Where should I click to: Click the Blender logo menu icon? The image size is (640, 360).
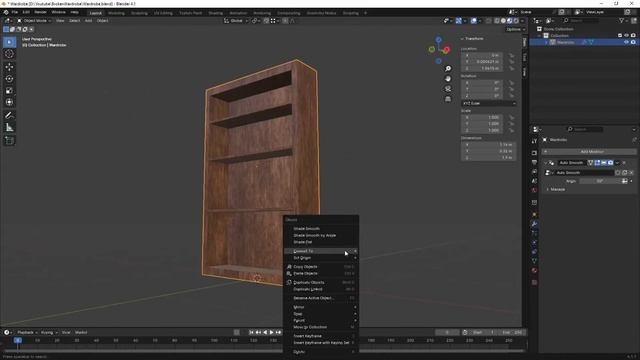coord(6,12)
